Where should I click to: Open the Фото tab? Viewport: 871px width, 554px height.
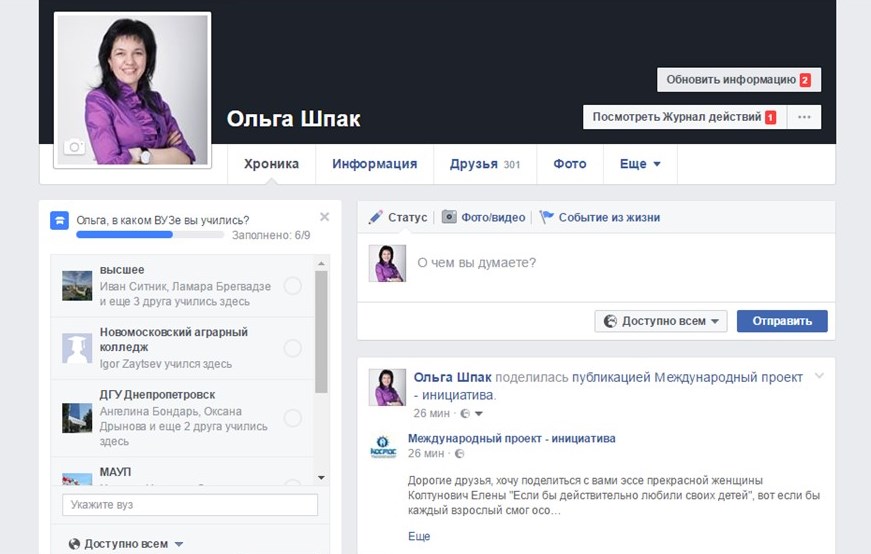click(570, 164)
